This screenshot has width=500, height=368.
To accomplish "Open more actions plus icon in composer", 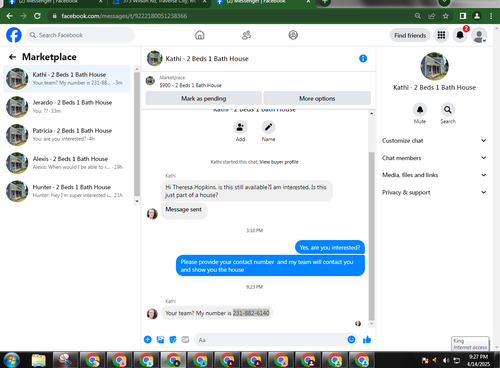I will coord(148,340).
